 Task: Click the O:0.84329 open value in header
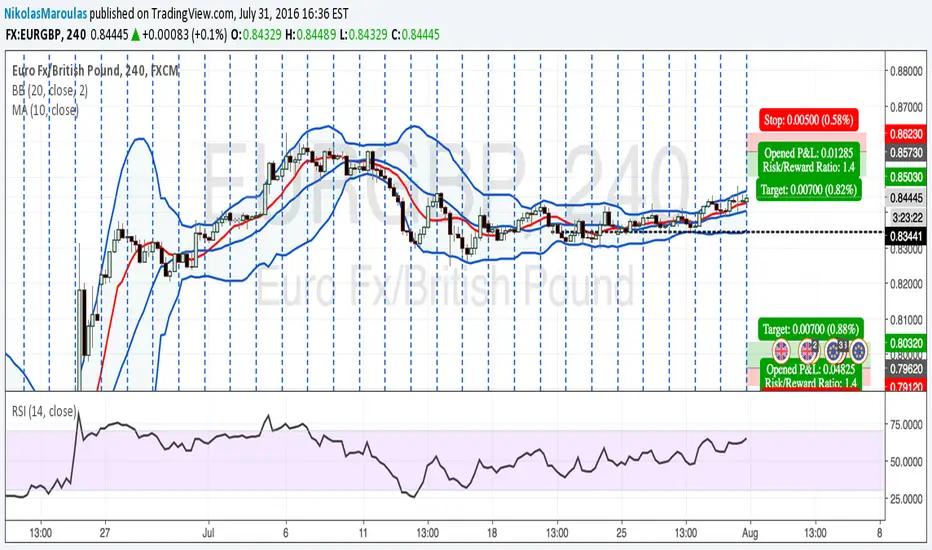(x=256, y=34)
